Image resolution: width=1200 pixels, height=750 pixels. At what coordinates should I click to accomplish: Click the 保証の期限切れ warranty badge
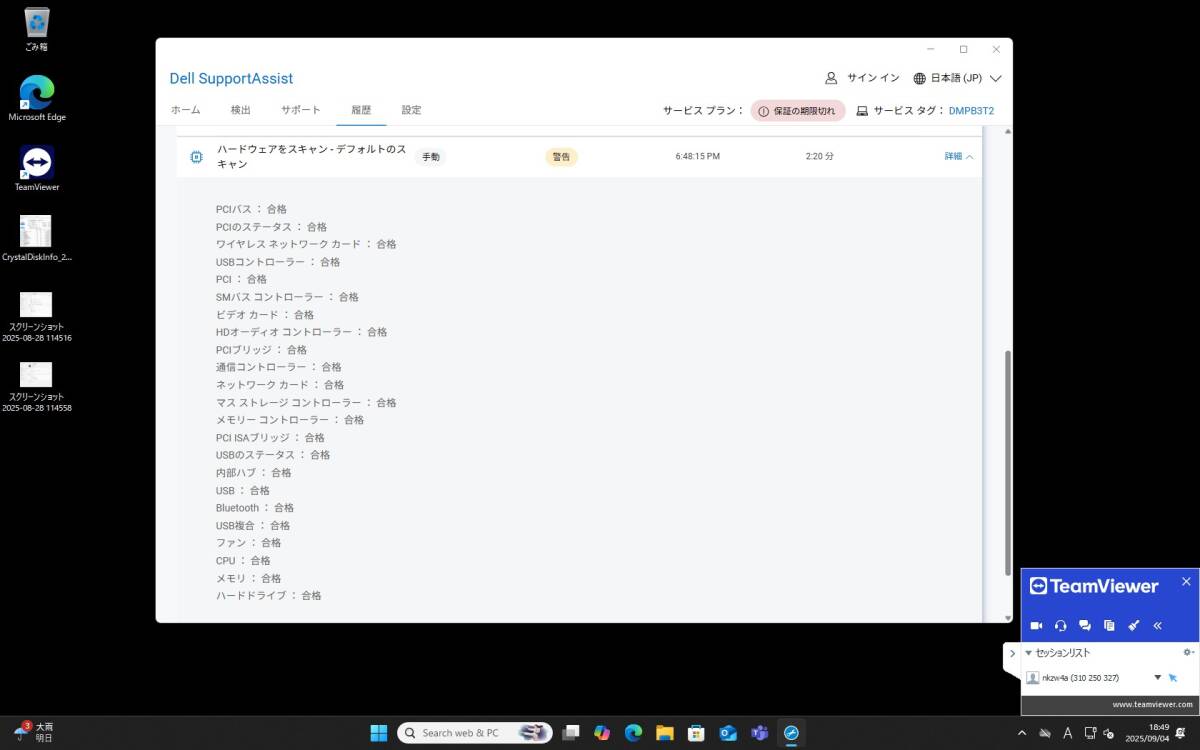[x=798, y=111]
